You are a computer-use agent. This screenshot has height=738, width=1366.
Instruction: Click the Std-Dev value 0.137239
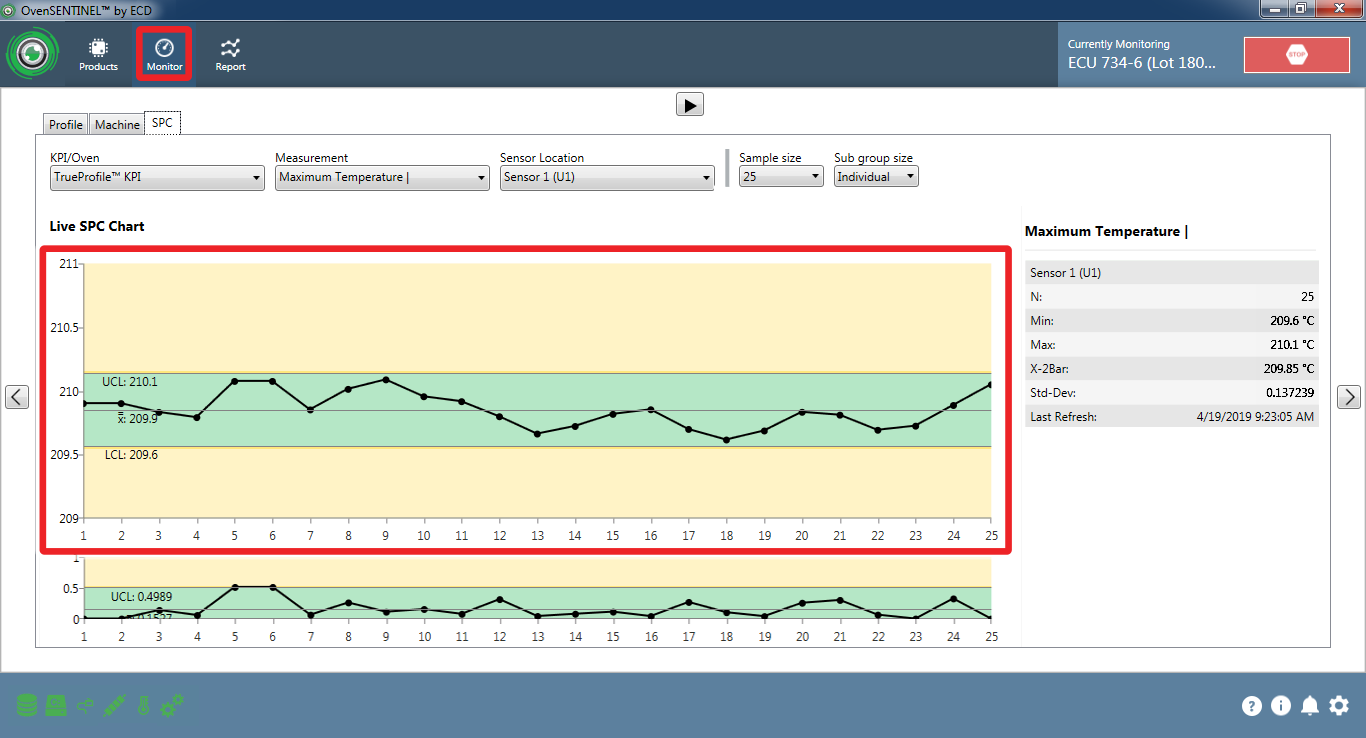coord(1290,393)
